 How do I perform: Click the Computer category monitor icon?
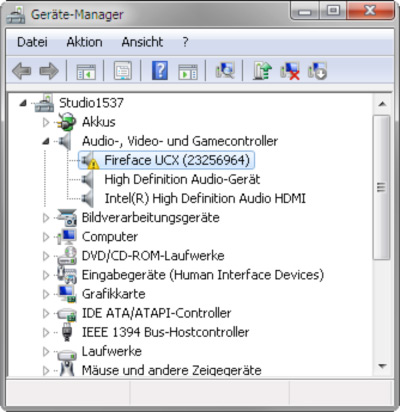click(67, 237)
